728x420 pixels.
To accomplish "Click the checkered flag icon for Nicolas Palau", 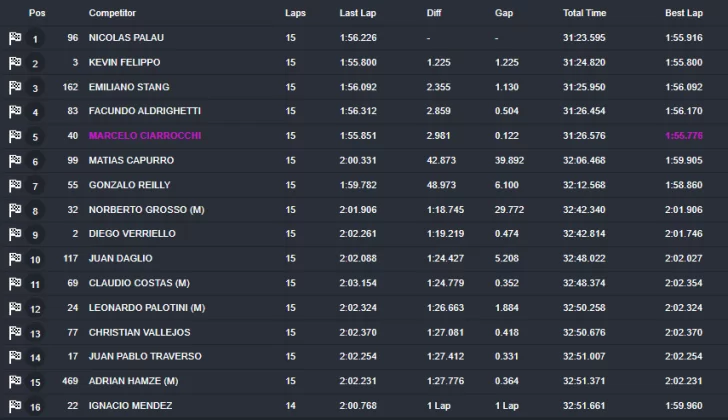I will click(x=15, y=38).
